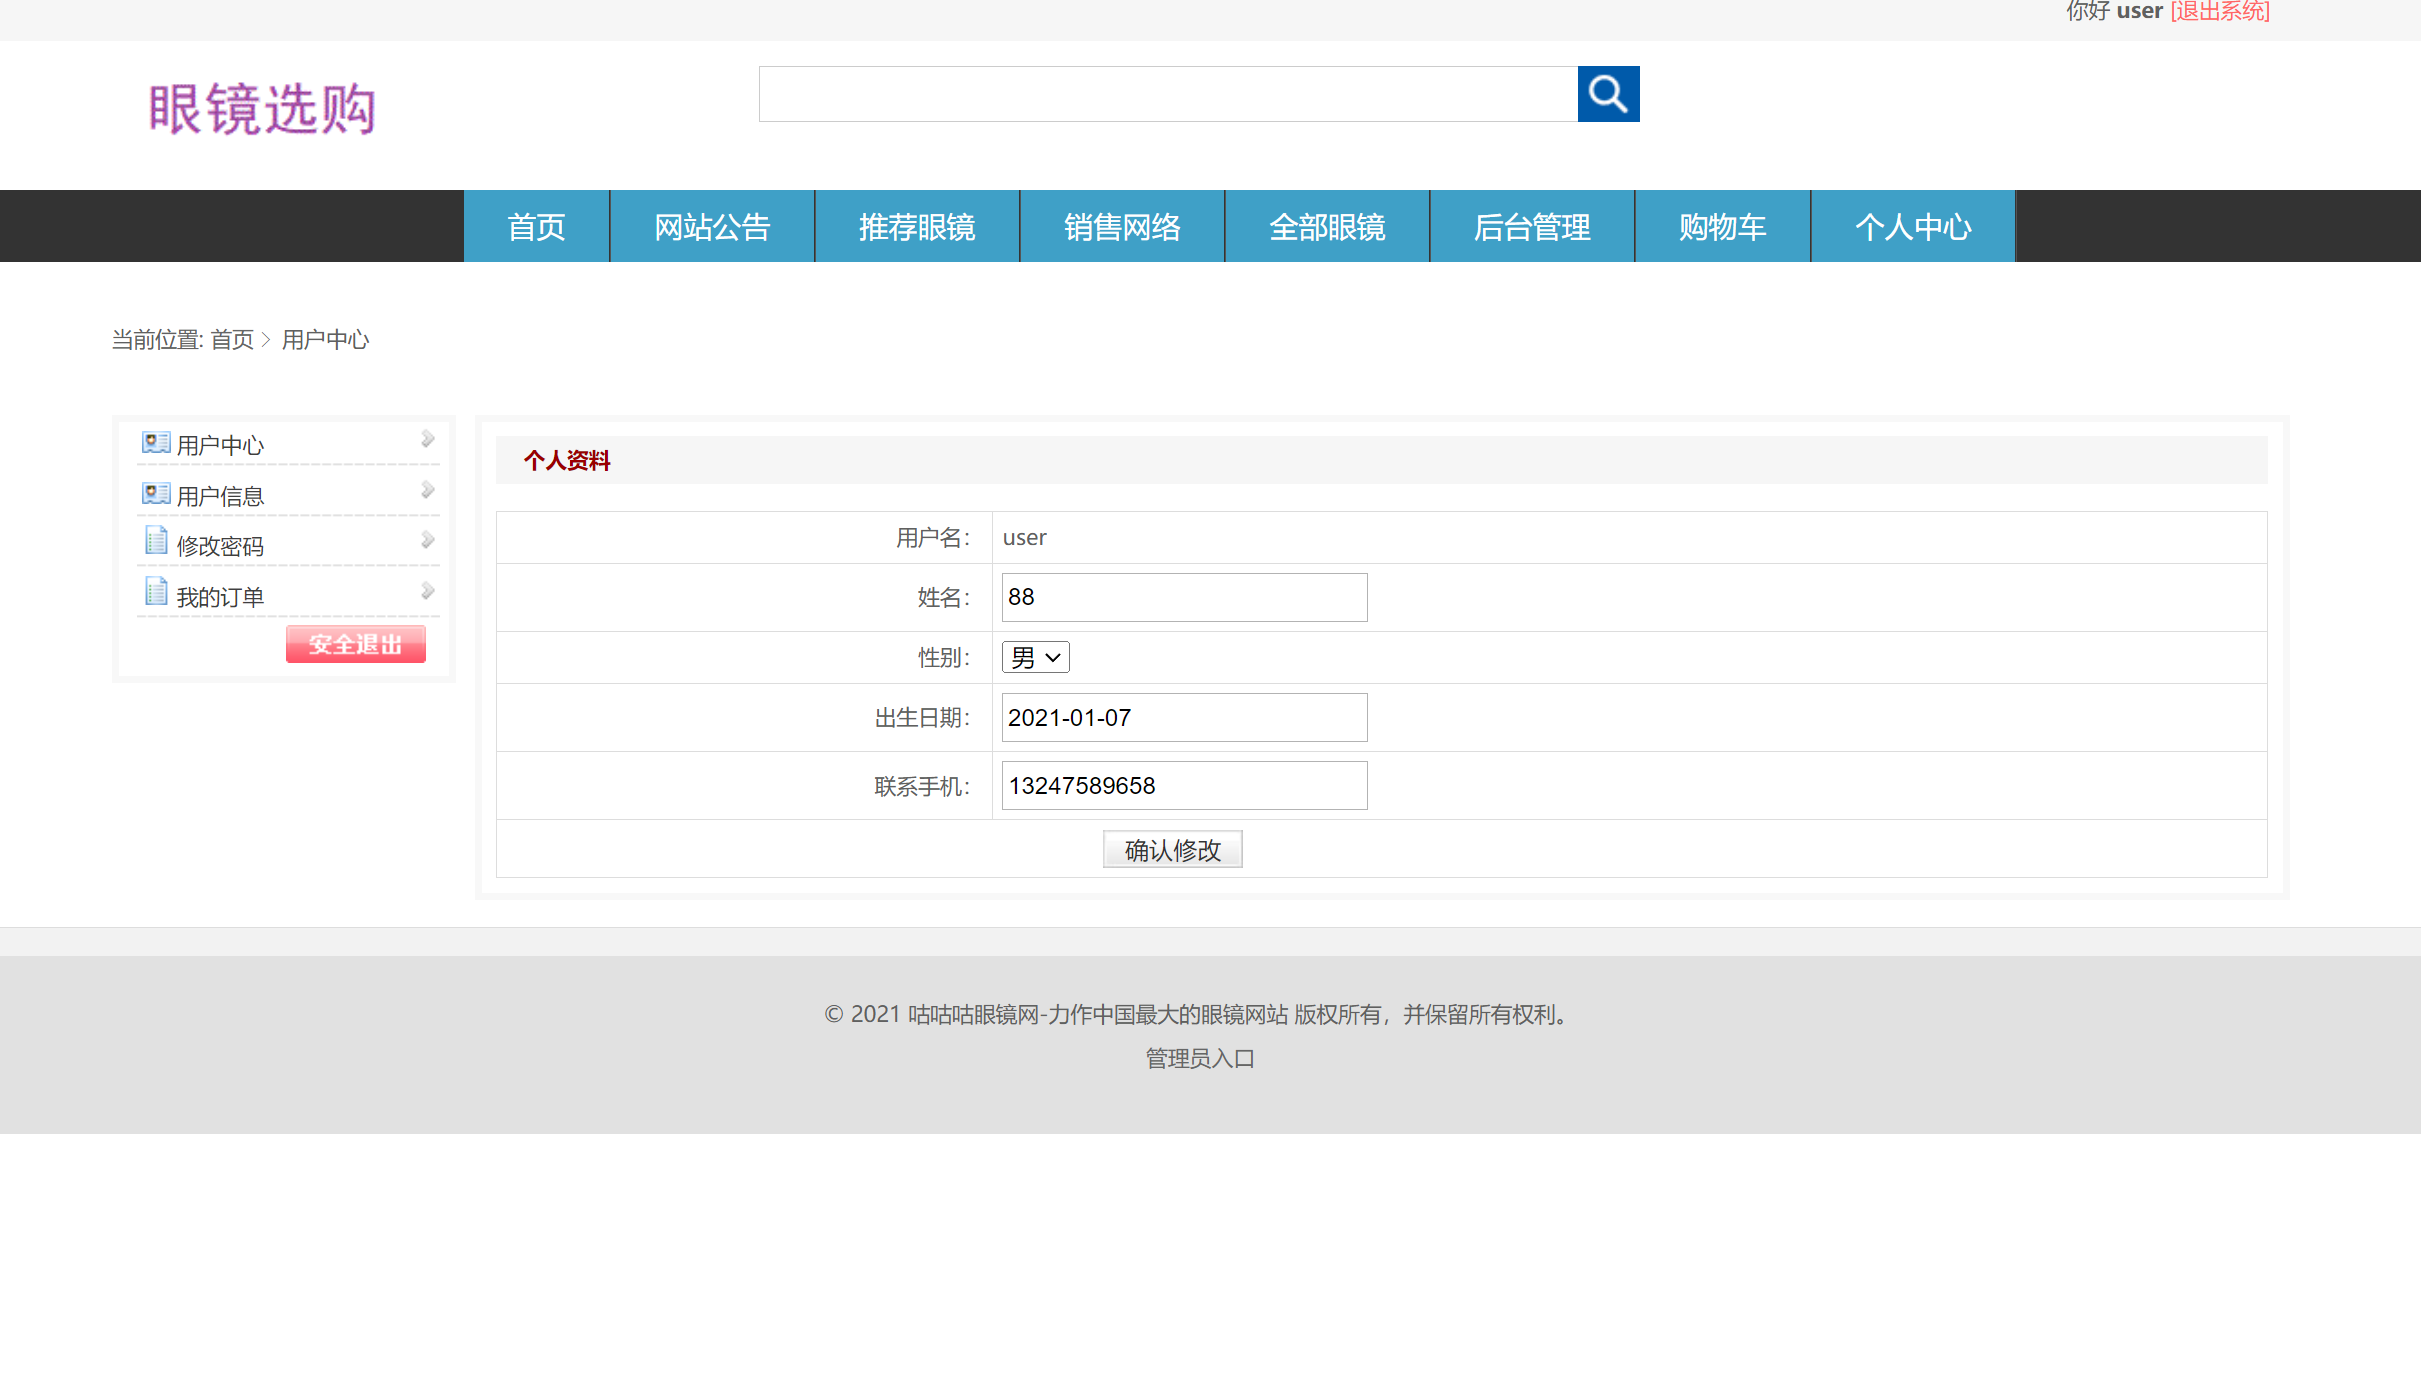Click the 用户中心 sidebar profile icon
The height and width of the screenshot is (1374, 2421).
155,442
